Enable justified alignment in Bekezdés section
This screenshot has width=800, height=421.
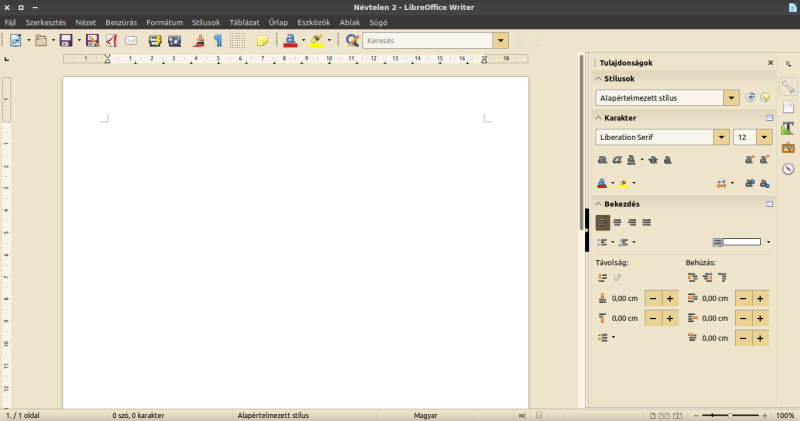click(646, 222)
